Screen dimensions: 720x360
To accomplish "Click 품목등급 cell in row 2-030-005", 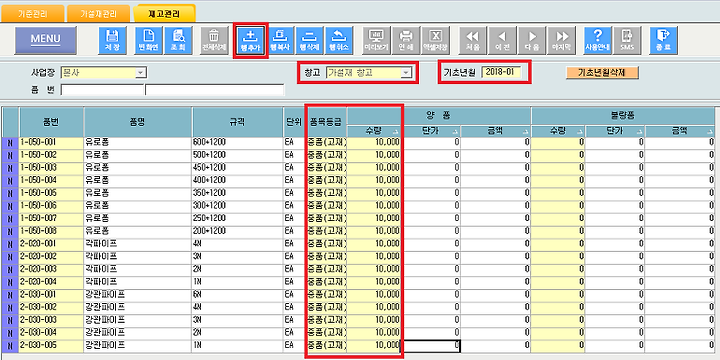I will (326, 345).
